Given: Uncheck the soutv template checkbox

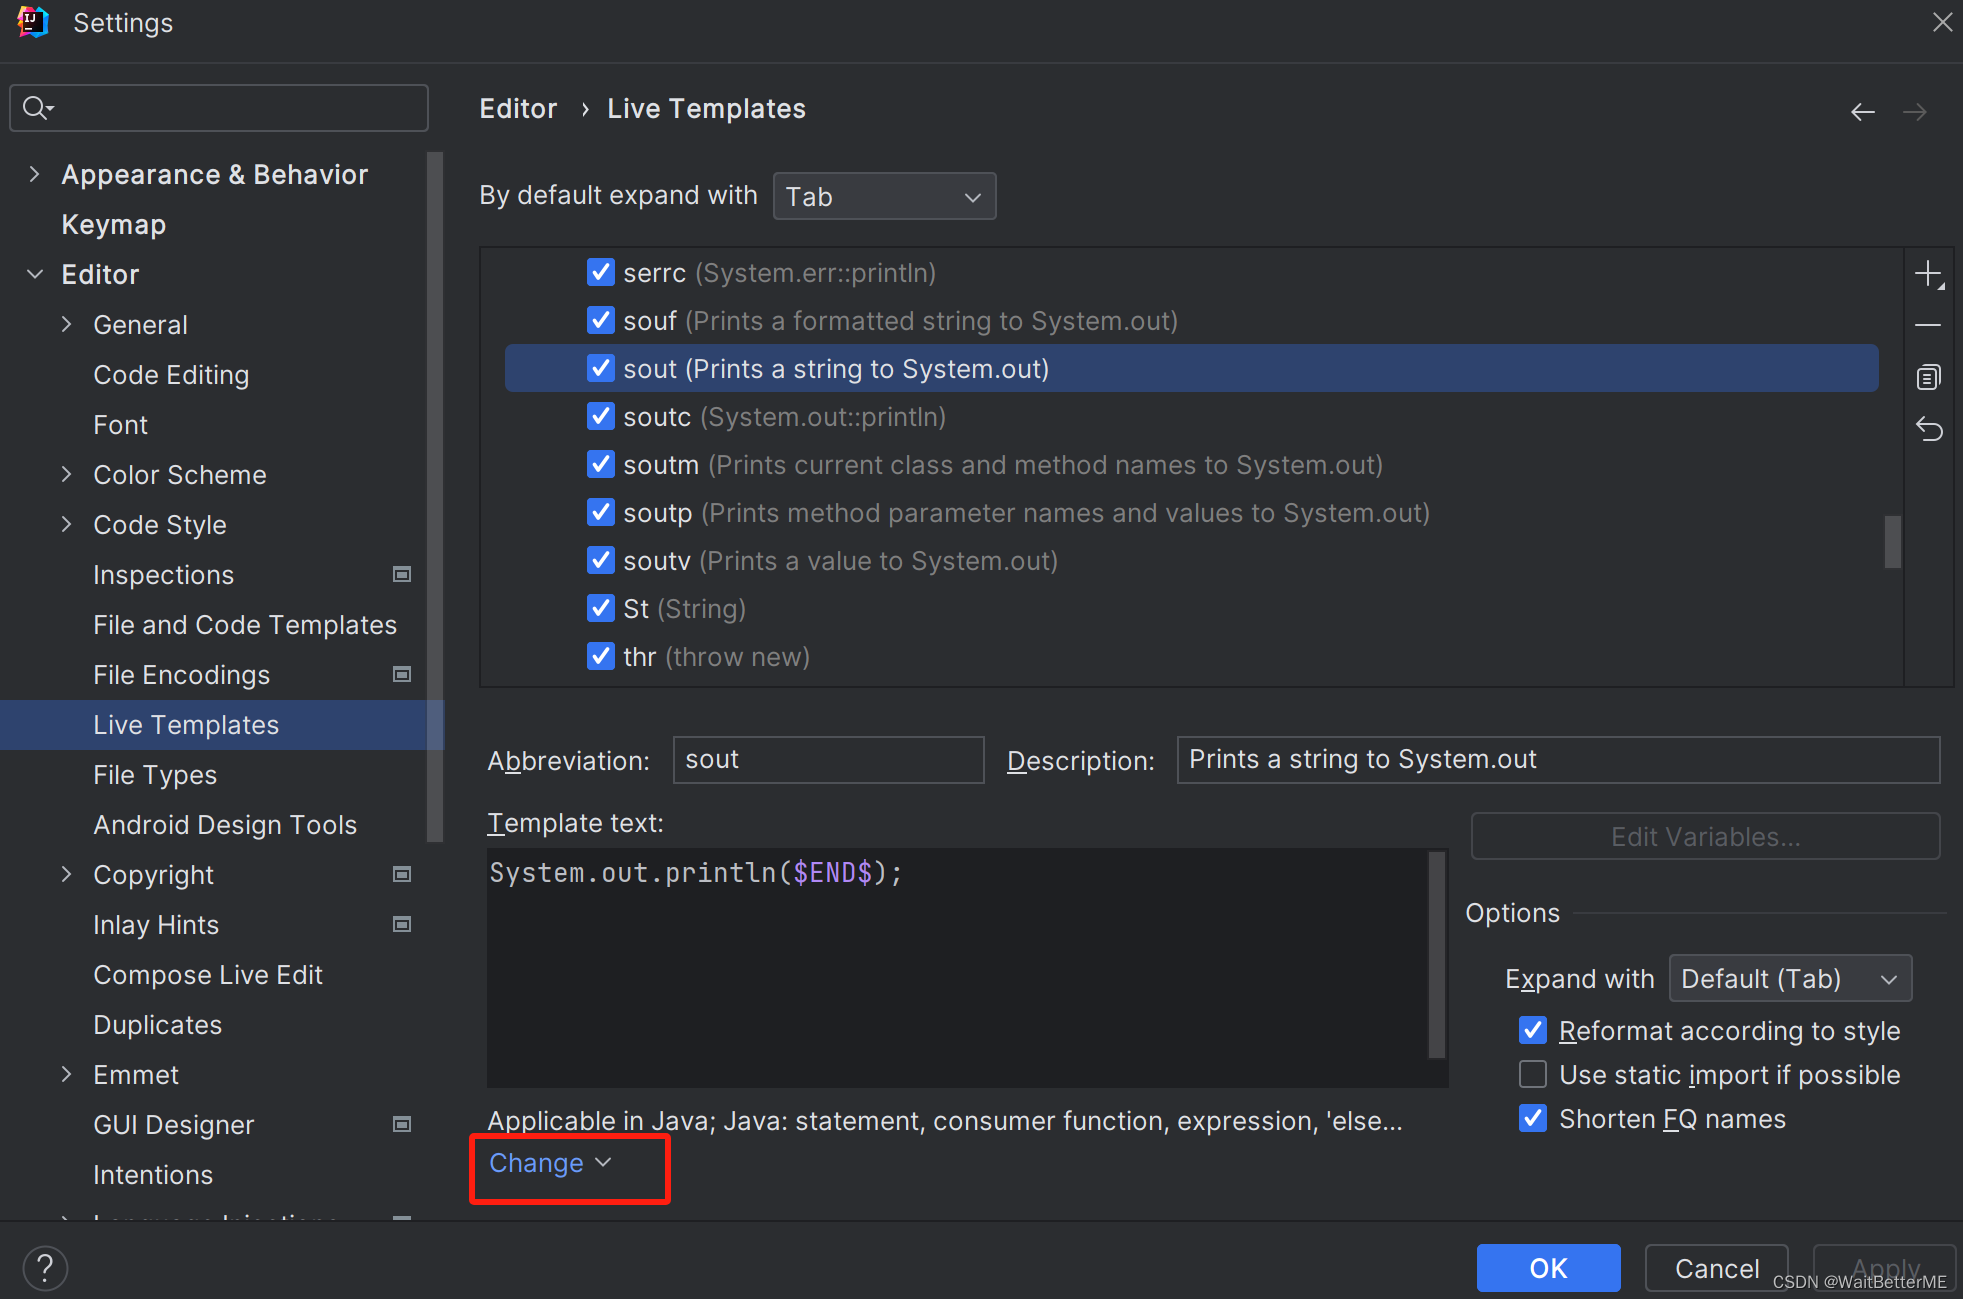Looking at the screenshot, I should point(601,560).
